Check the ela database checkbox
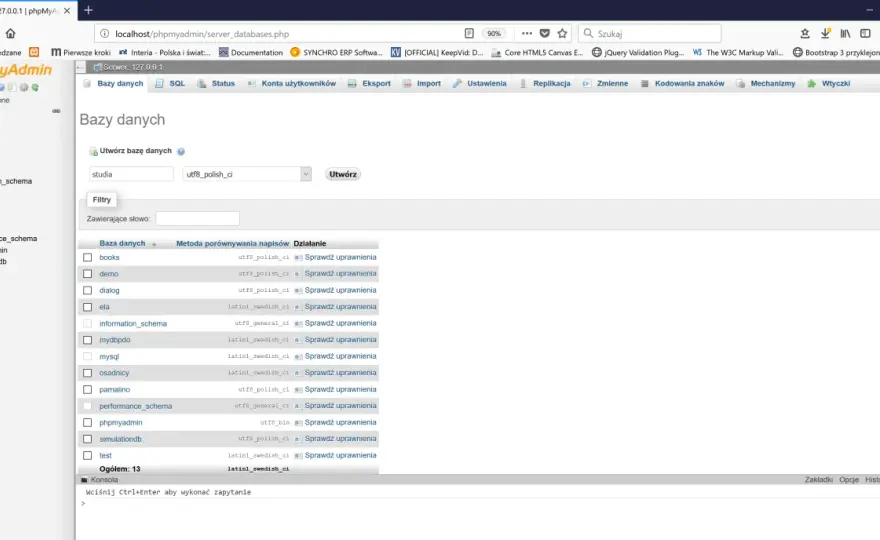The width and height of the screenshot is (880, 540). tap(88, 307)
